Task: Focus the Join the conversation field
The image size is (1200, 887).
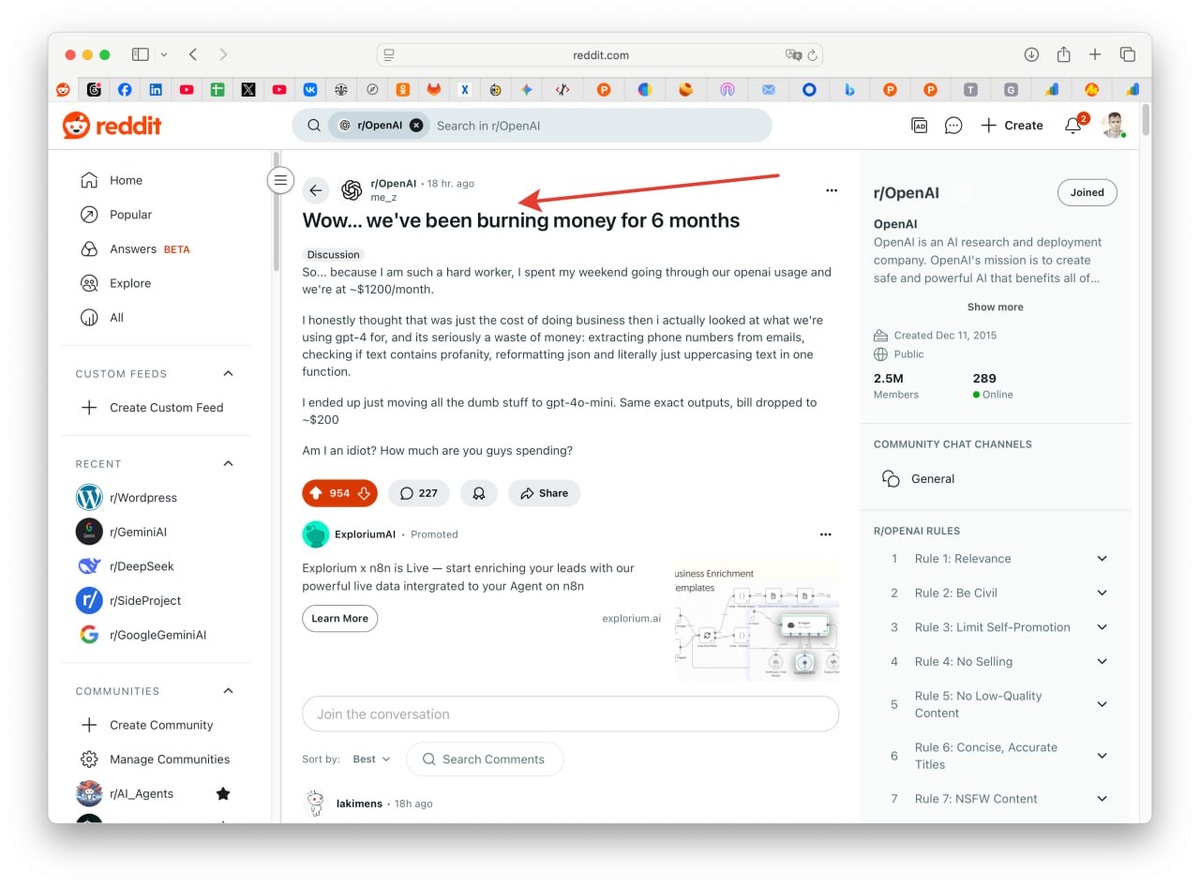Action: click(570, 714)
